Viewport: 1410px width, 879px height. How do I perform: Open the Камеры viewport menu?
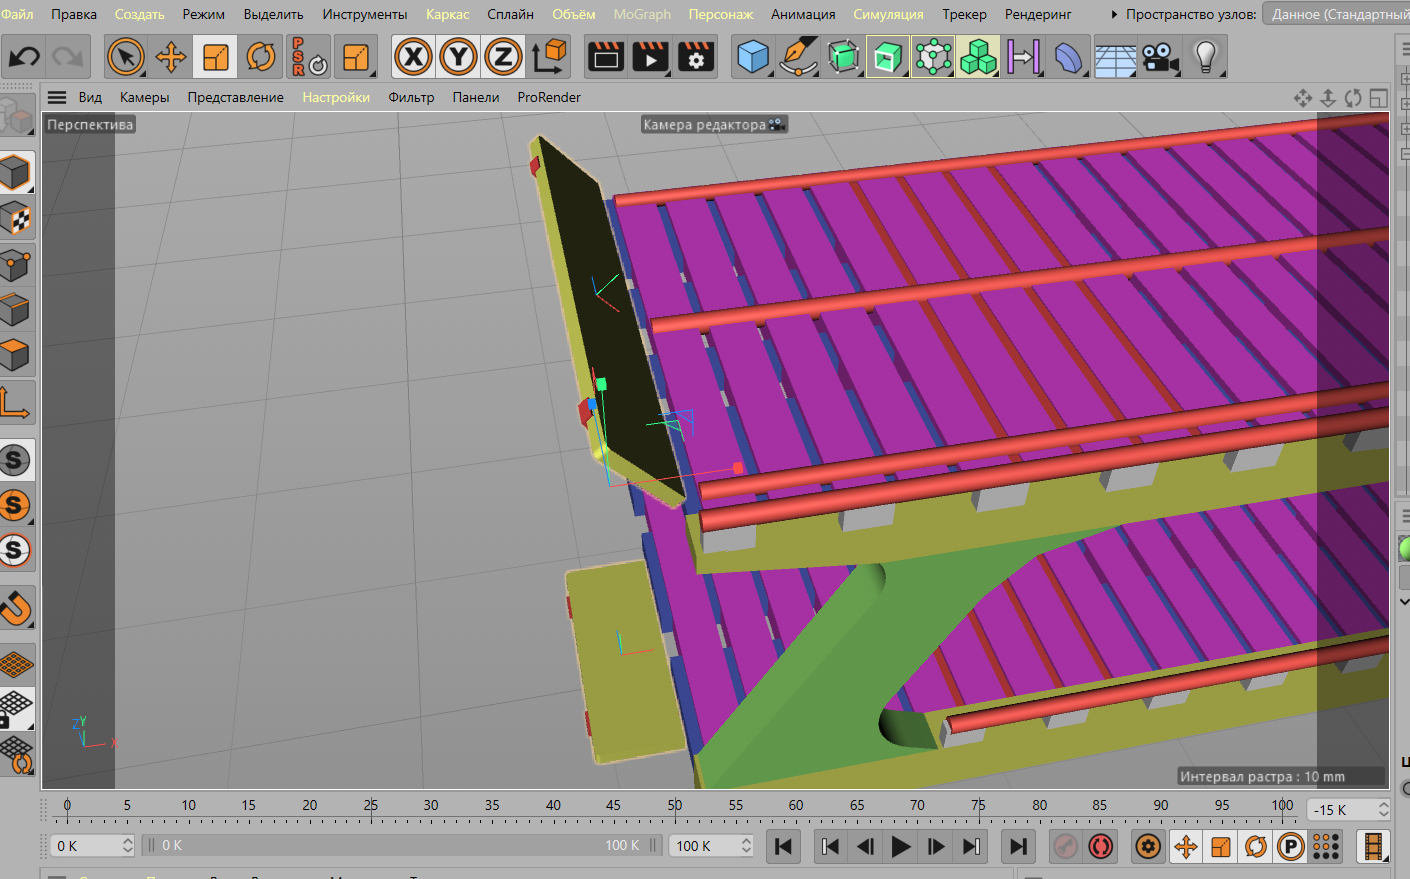click(x=144, y=97)
